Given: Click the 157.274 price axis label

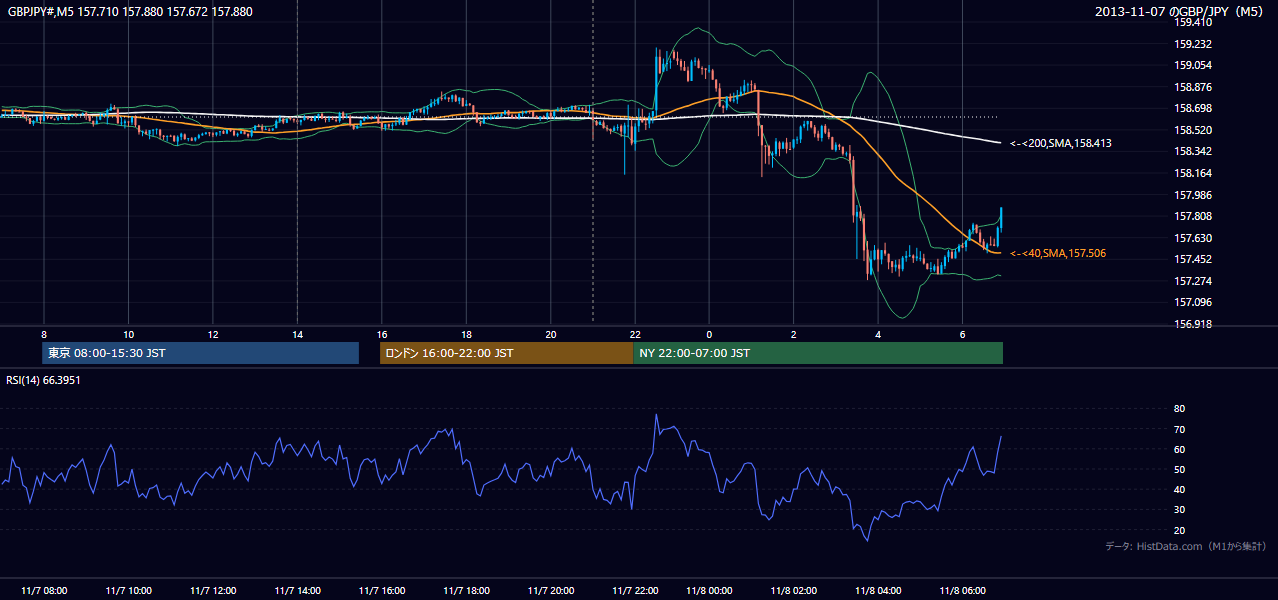Looking at the screenshot, I should (1193, 281).
